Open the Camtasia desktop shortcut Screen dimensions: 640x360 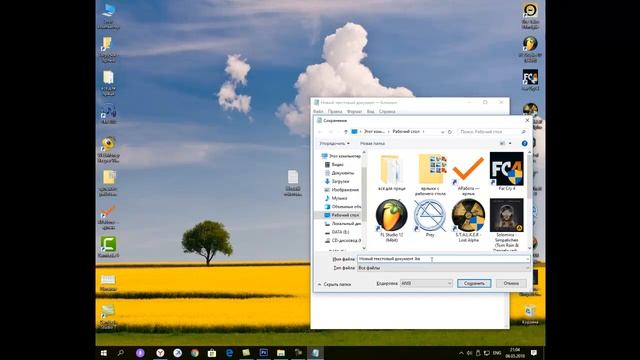coord(108,247)
